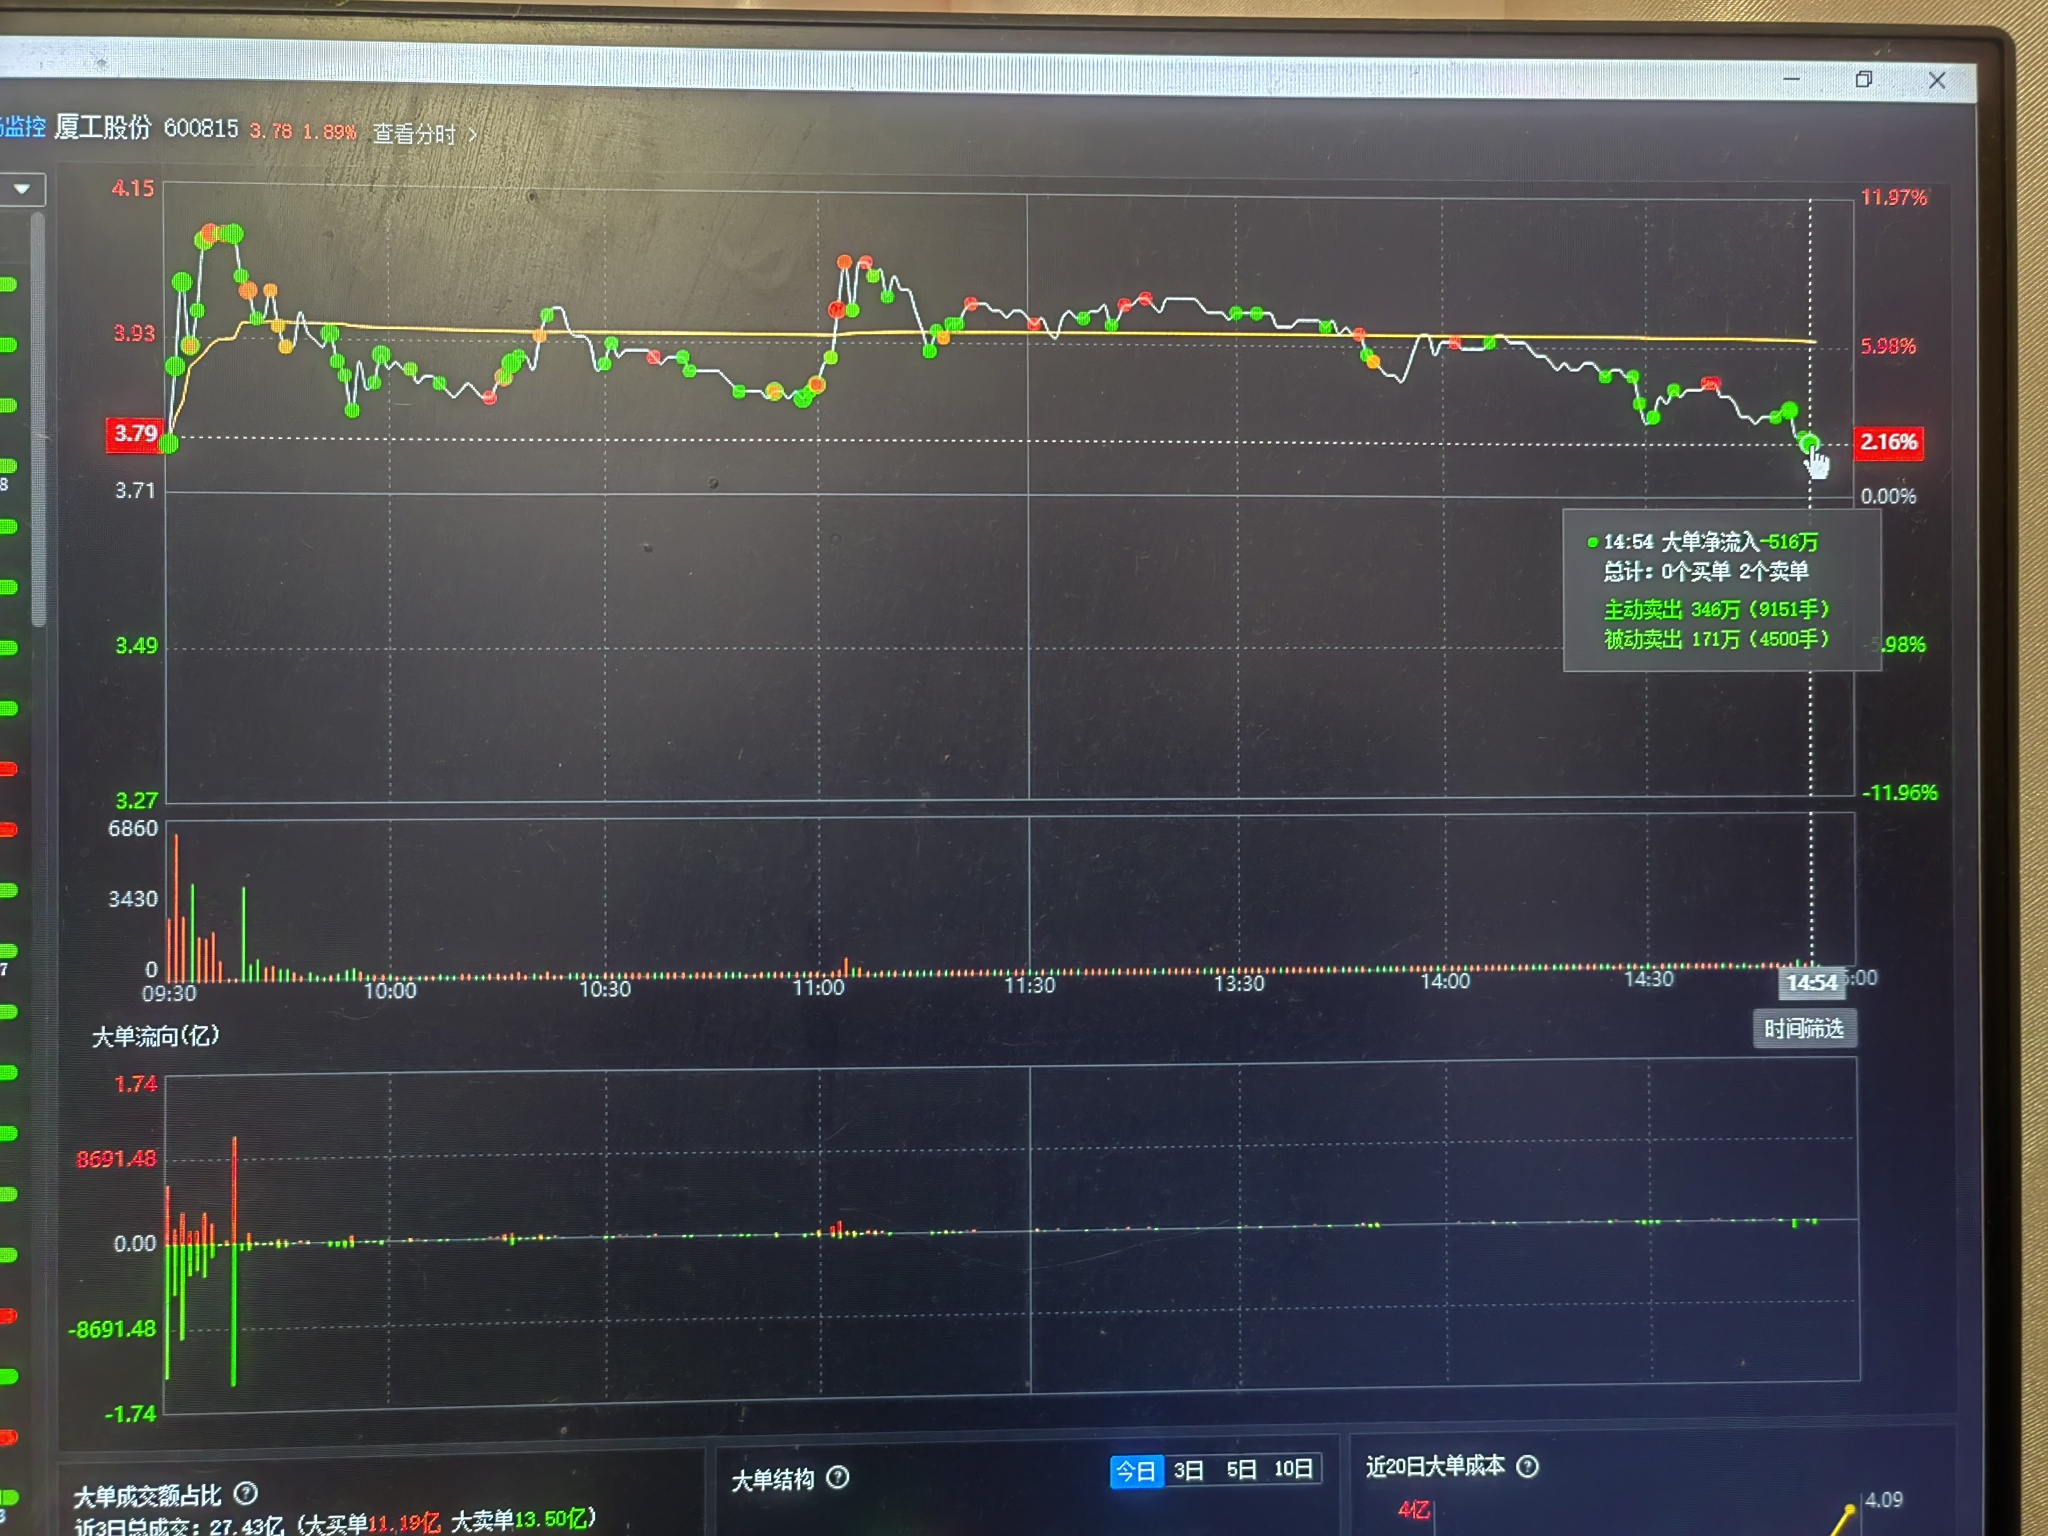
Task: Click the chevron arrow after 查看分时
Action: (x=473, y=134)
